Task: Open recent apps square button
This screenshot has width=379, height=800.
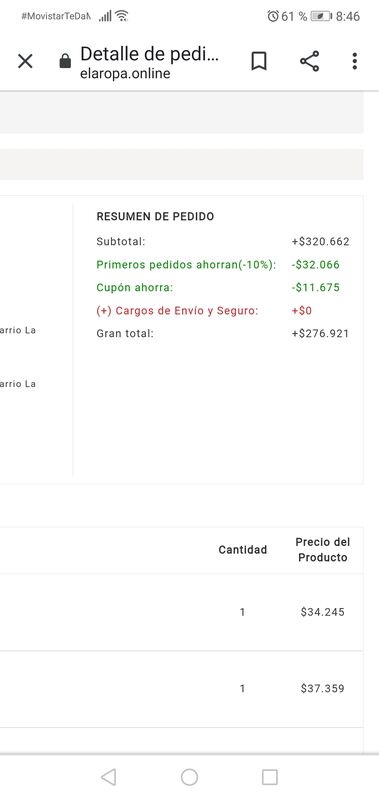Action: [269, 777]
